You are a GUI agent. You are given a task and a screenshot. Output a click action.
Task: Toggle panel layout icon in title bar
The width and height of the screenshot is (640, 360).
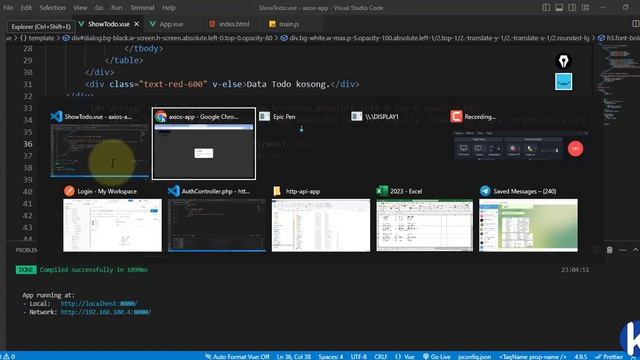click(x=559, y=7)
